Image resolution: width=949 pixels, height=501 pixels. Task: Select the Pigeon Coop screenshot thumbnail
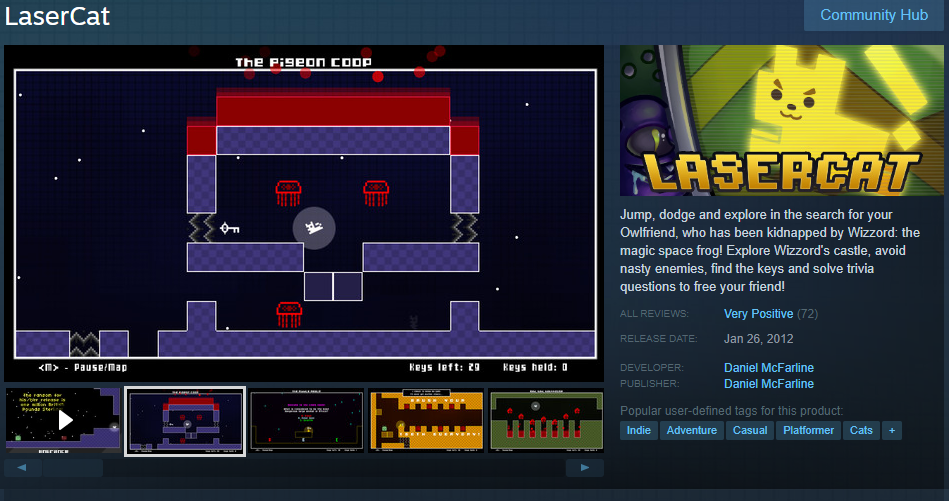(185, 421)
